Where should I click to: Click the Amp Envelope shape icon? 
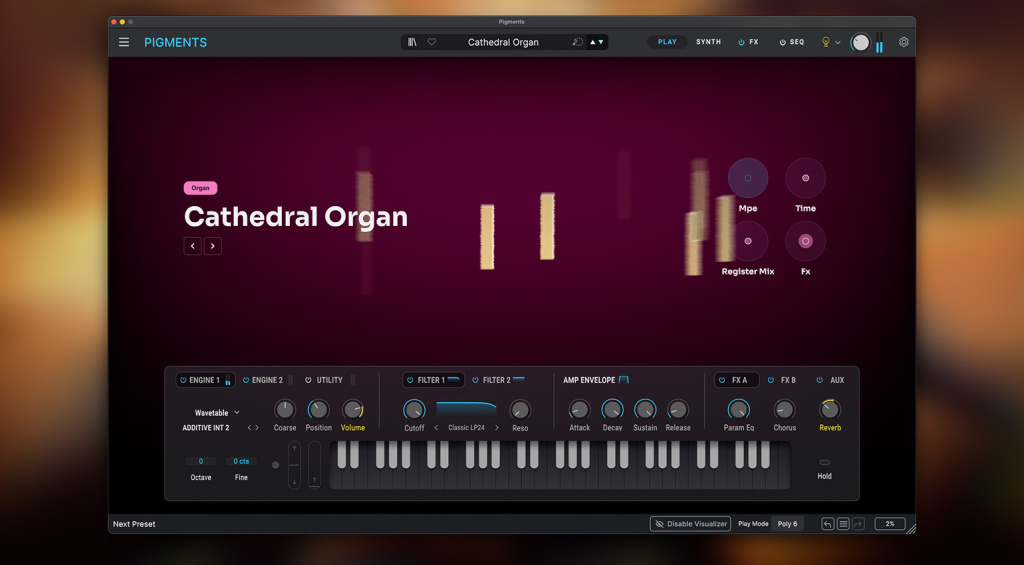click(624, 379)
